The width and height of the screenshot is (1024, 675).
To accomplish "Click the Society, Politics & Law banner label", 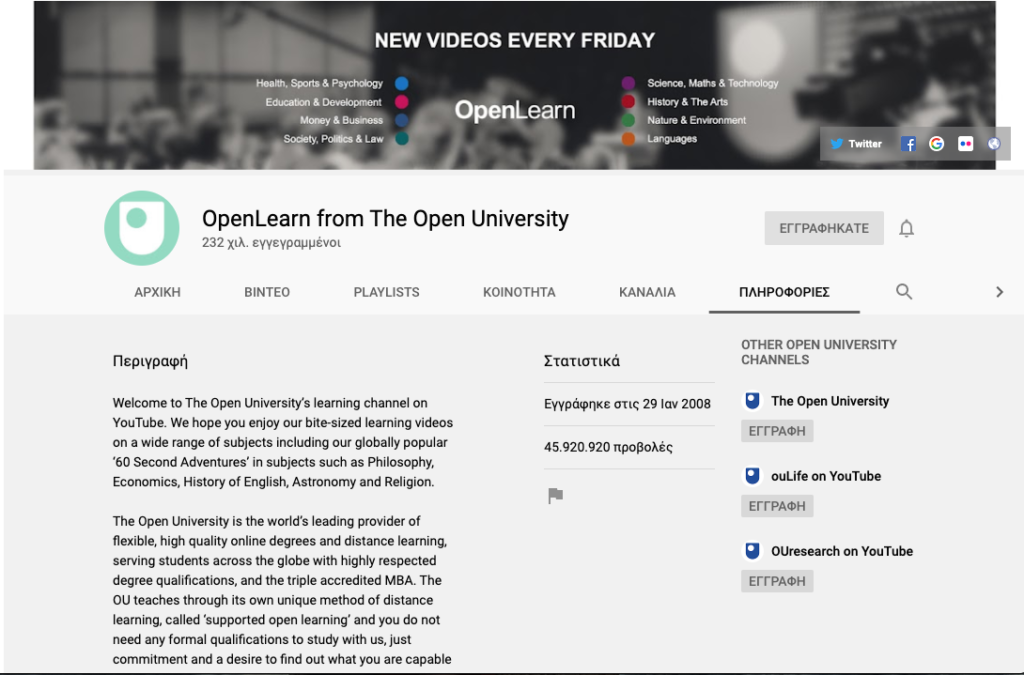I will 333,138.
